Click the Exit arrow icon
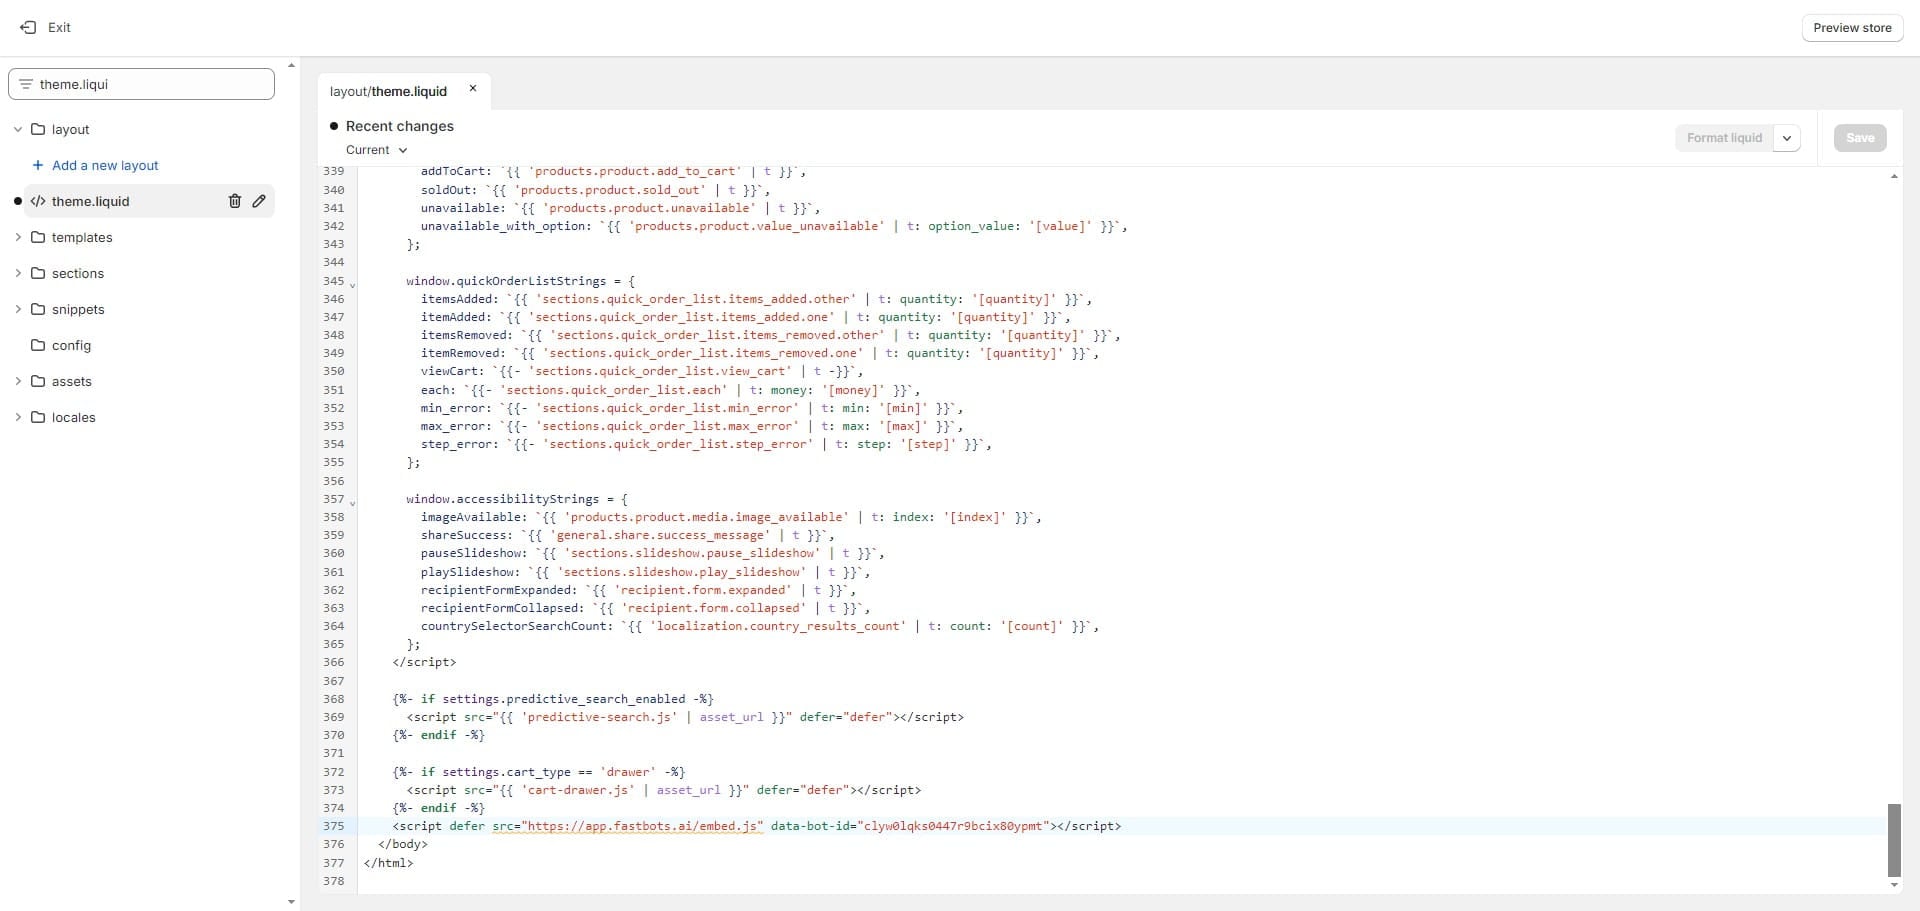The width and height of the screenshot is (1920, 911). [28, 27]
